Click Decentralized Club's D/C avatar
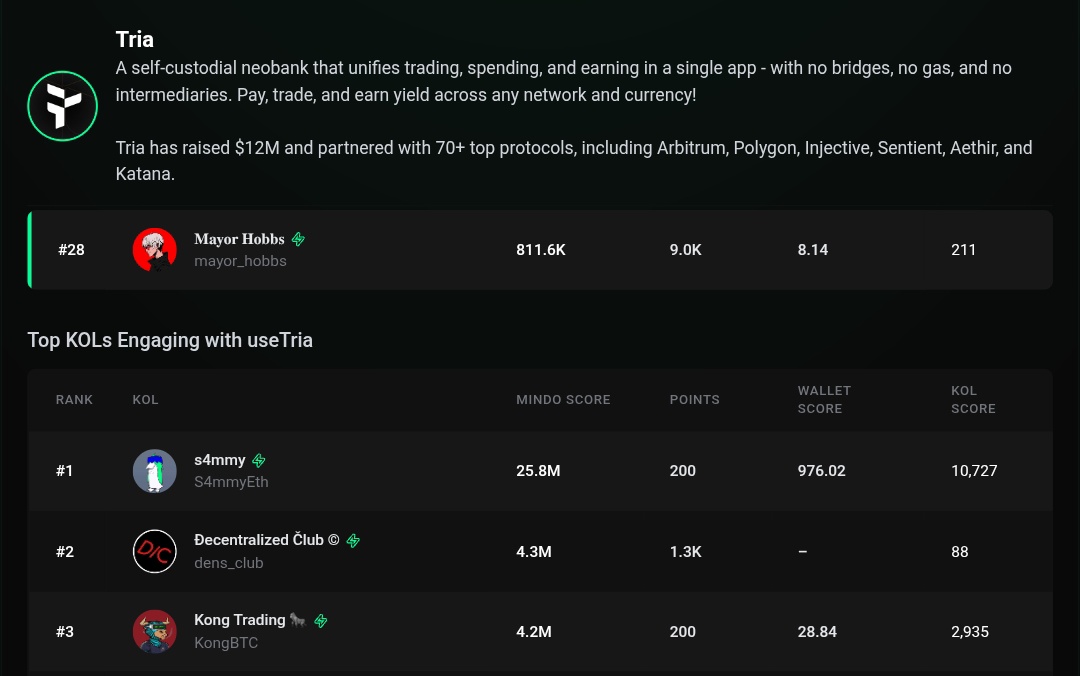1080x676 pixels. (155, 552)
